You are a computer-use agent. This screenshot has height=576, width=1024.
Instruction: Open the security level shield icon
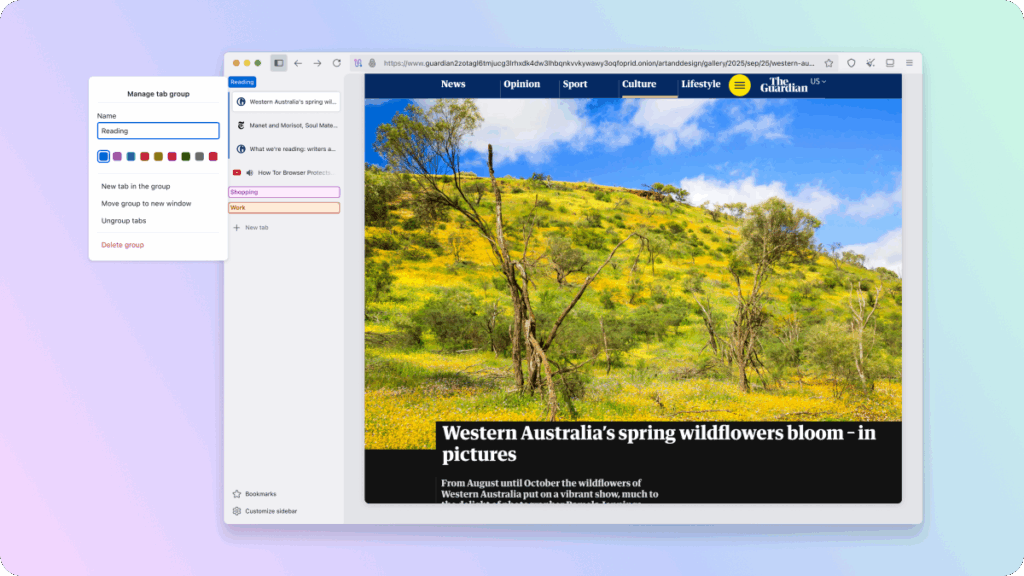click(851, 62)
